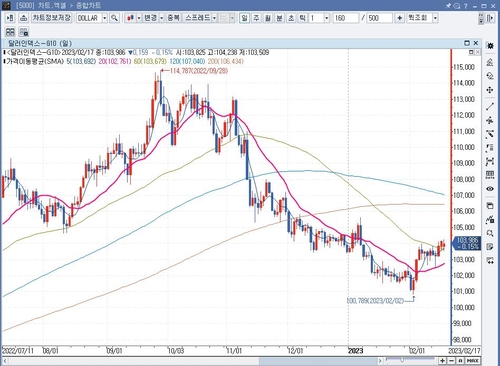The width and height of the screenshot is (500, 366).
Task: Click the eraser tool icon in sidebar
Action: [x=490, y=76]
